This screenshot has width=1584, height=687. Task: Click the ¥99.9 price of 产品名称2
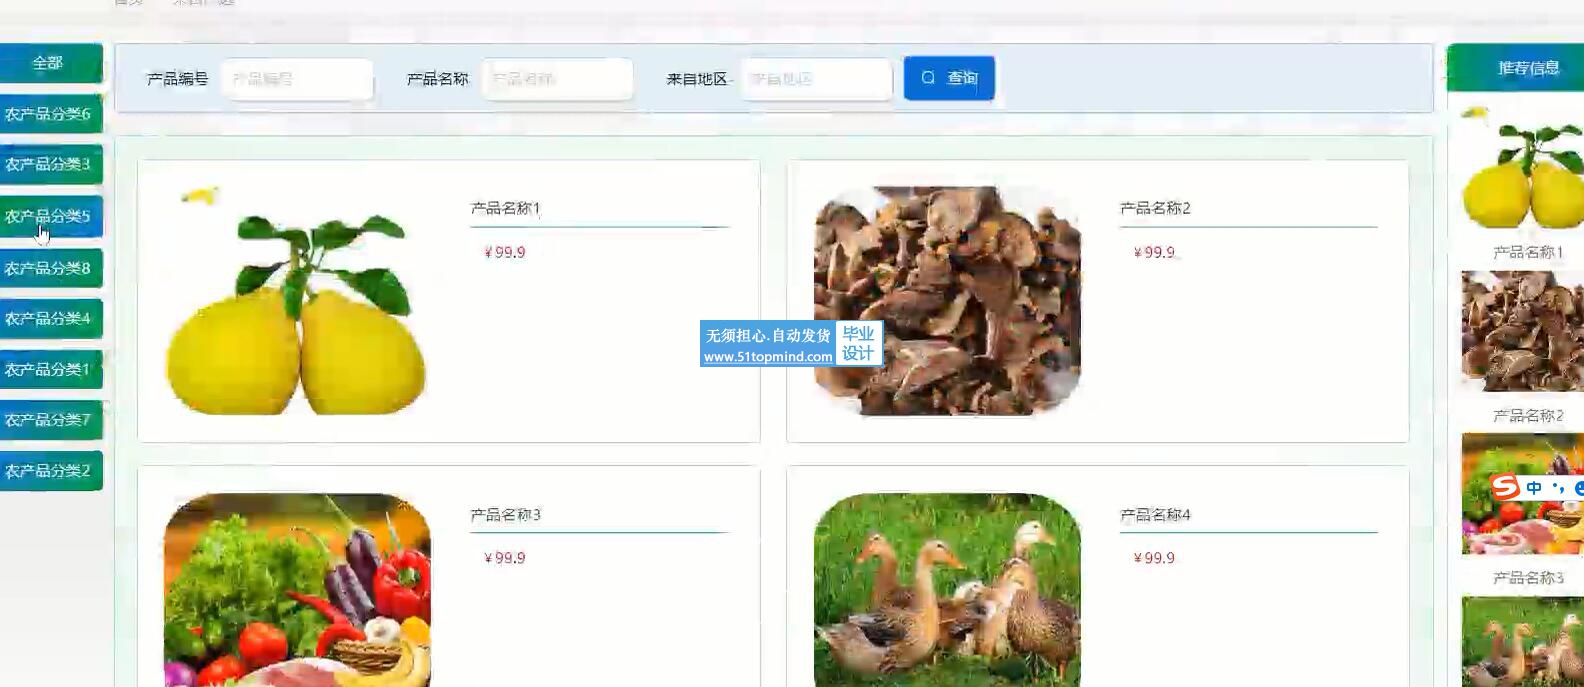click(x=1154, y=252)
